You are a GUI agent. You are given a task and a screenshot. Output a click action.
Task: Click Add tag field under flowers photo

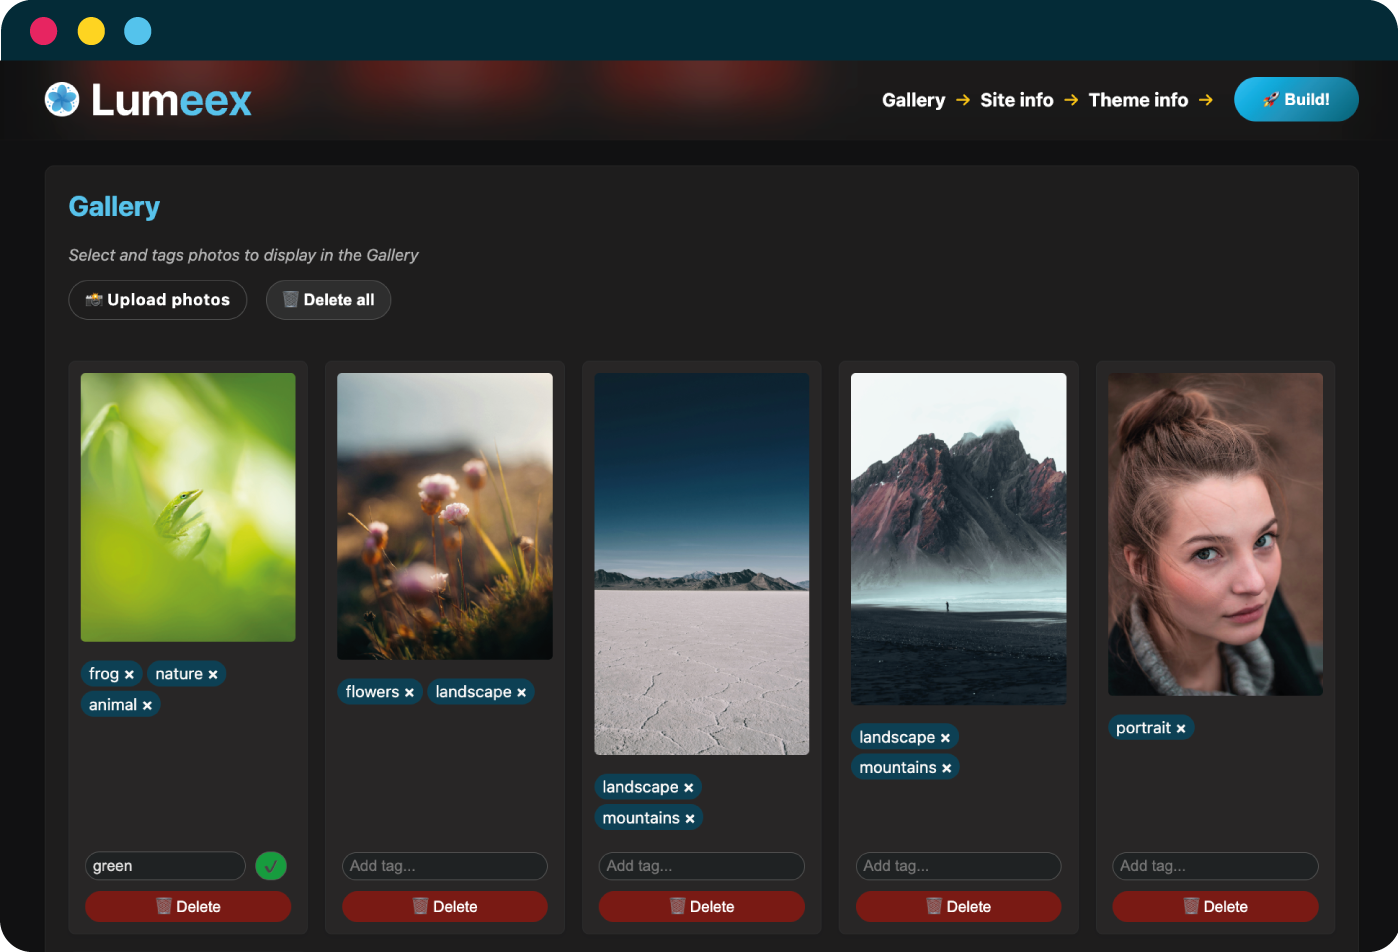click(445, 866)
